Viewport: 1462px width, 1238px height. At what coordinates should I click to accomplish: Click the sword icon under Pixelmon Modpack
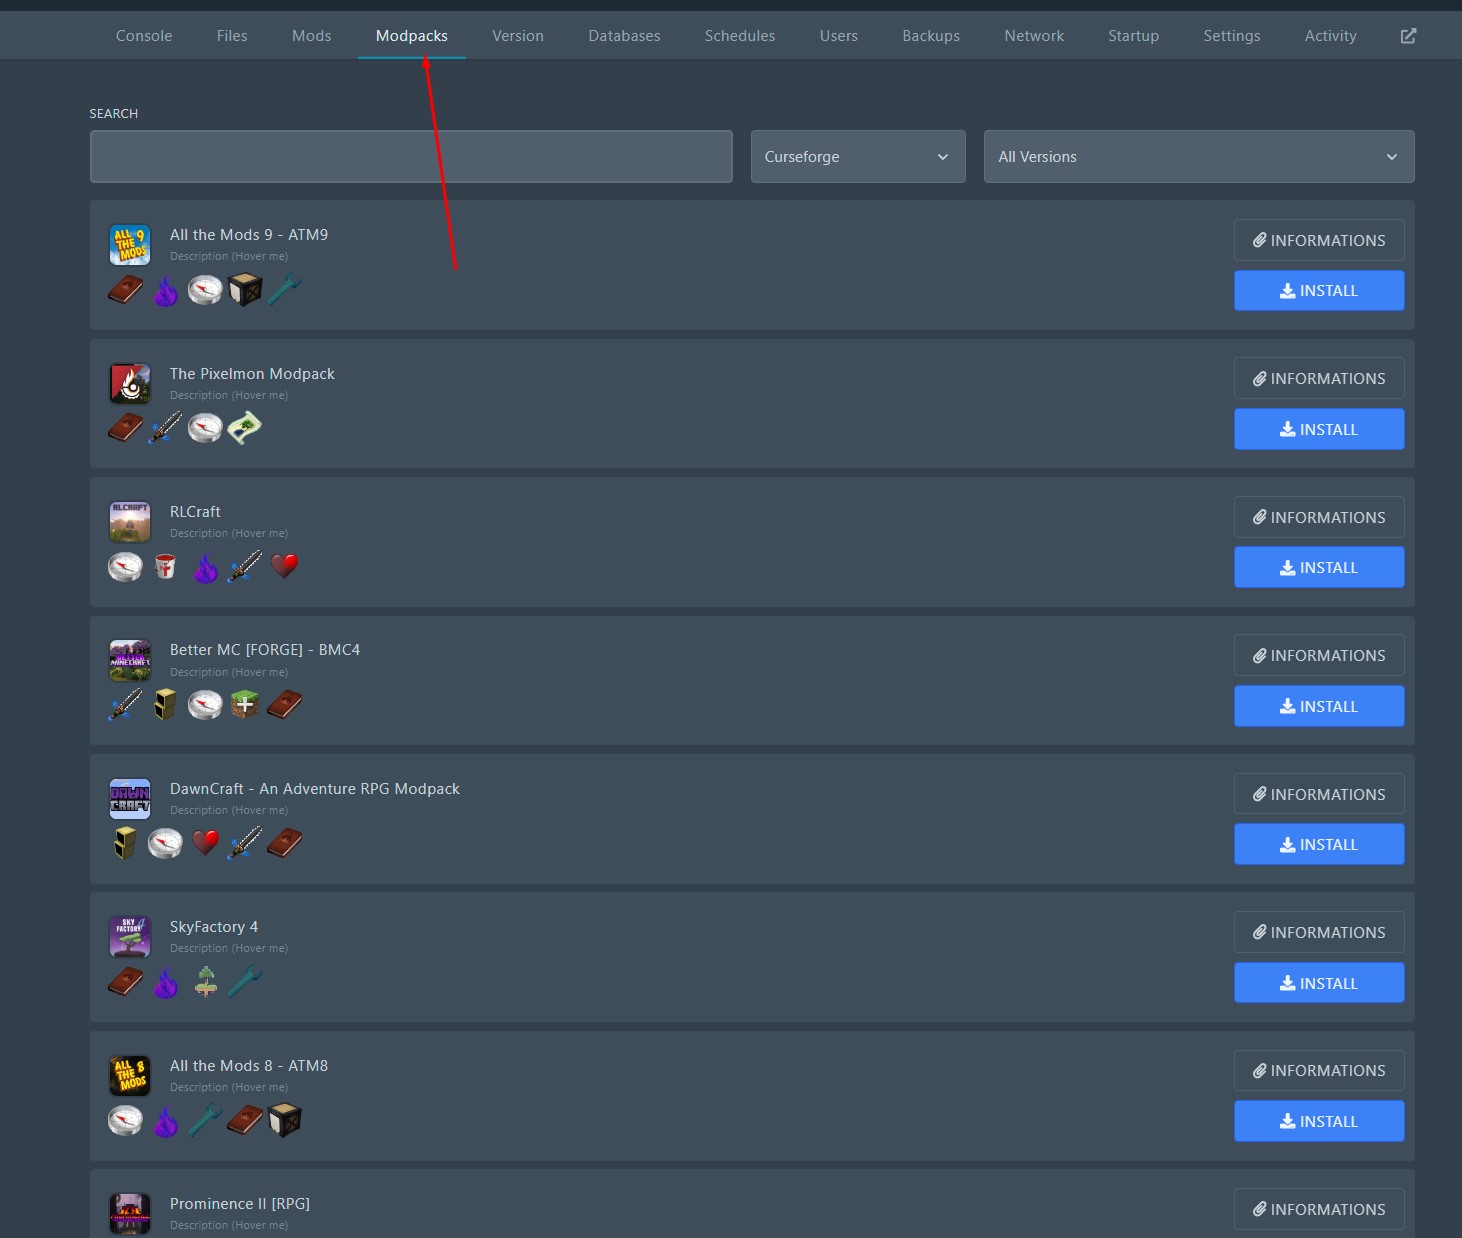click(166, 428)
